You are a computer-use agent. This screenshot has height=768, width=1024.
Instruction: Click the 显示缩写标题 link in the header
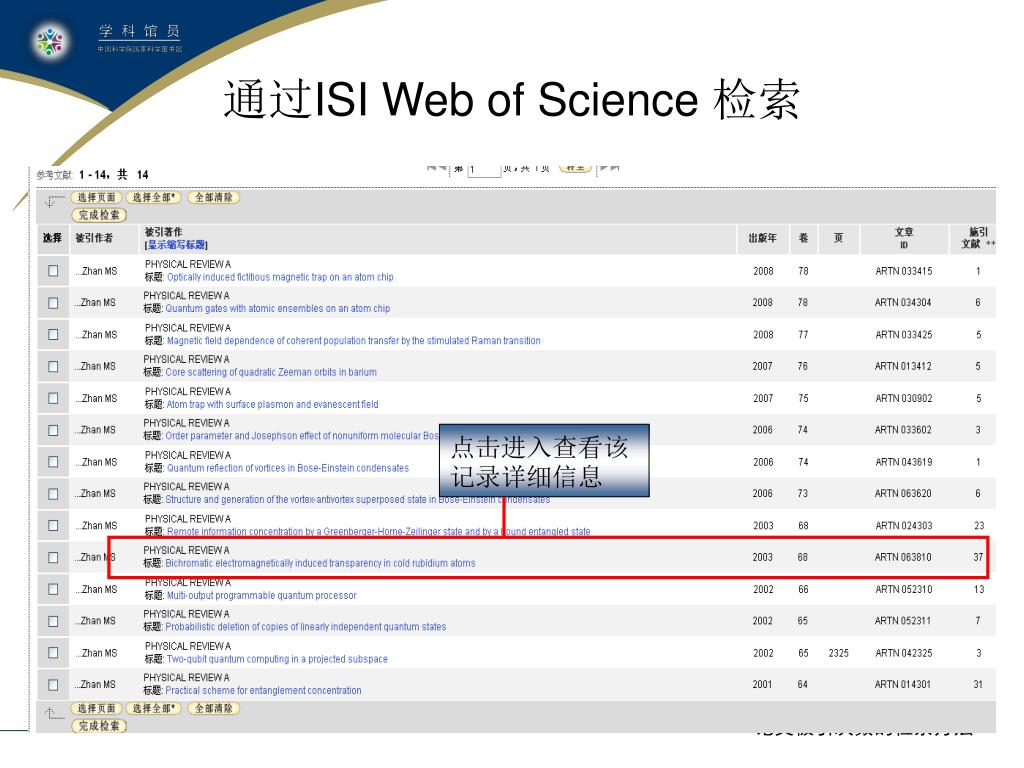(x=176, y=245)
